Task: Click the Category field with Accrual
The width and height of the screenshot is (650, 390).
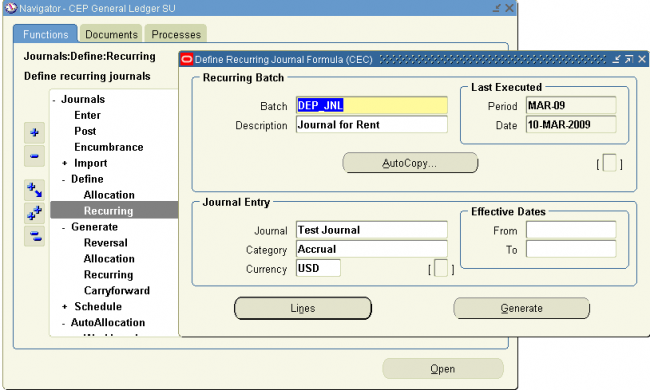Action: coord(372,249)
